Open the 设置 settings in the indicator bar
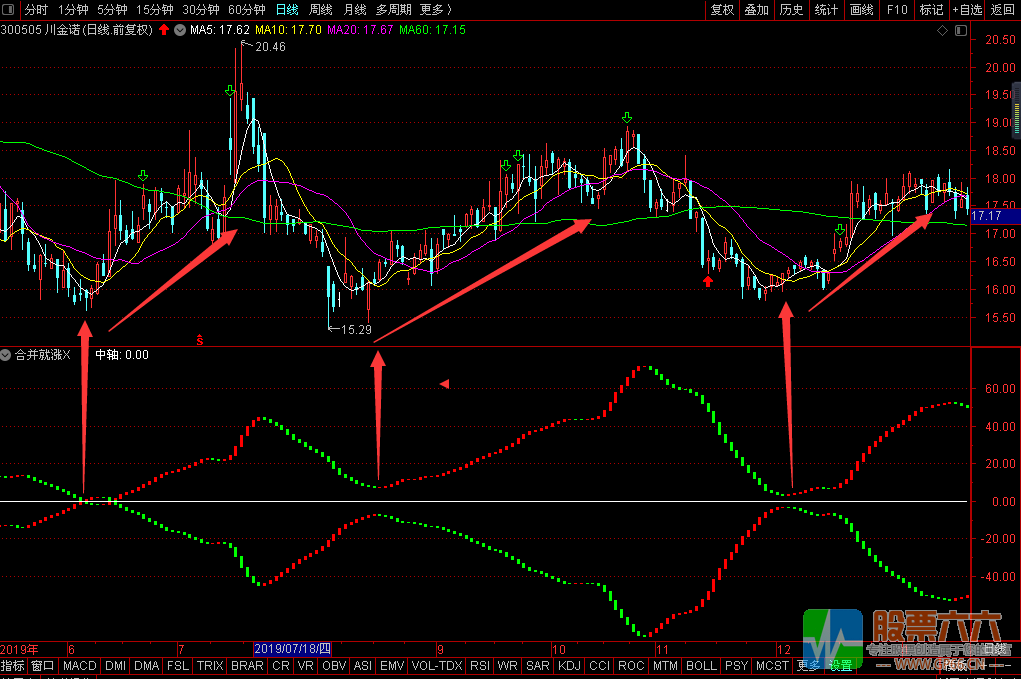Viewport: 1021px width, 679px height. (x=841, y=665)
